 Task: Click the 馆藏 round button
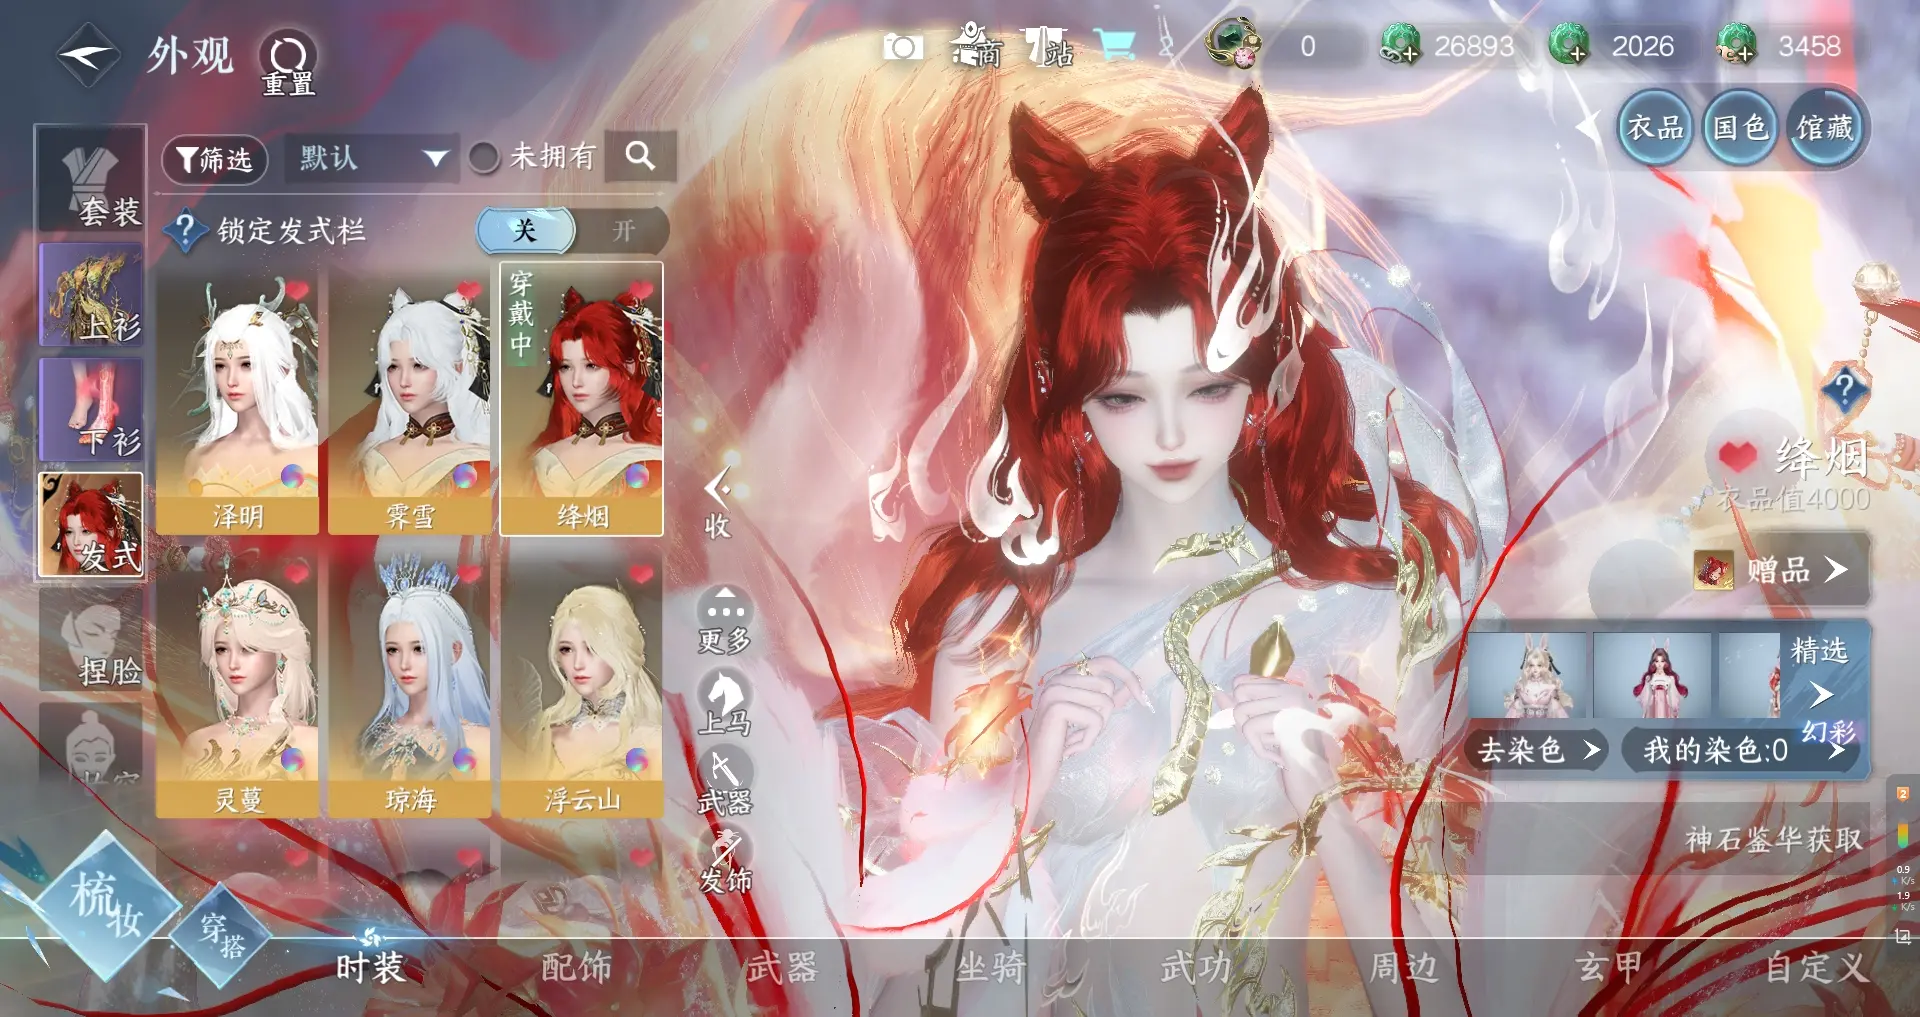[x=1825, y=127]
